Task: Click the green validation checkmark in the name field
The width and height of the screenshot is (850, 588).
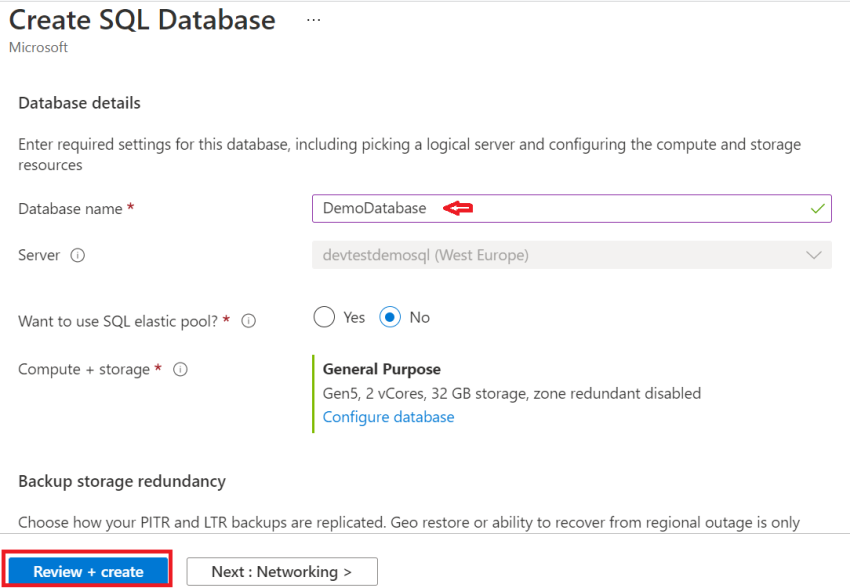Action: 819,208
